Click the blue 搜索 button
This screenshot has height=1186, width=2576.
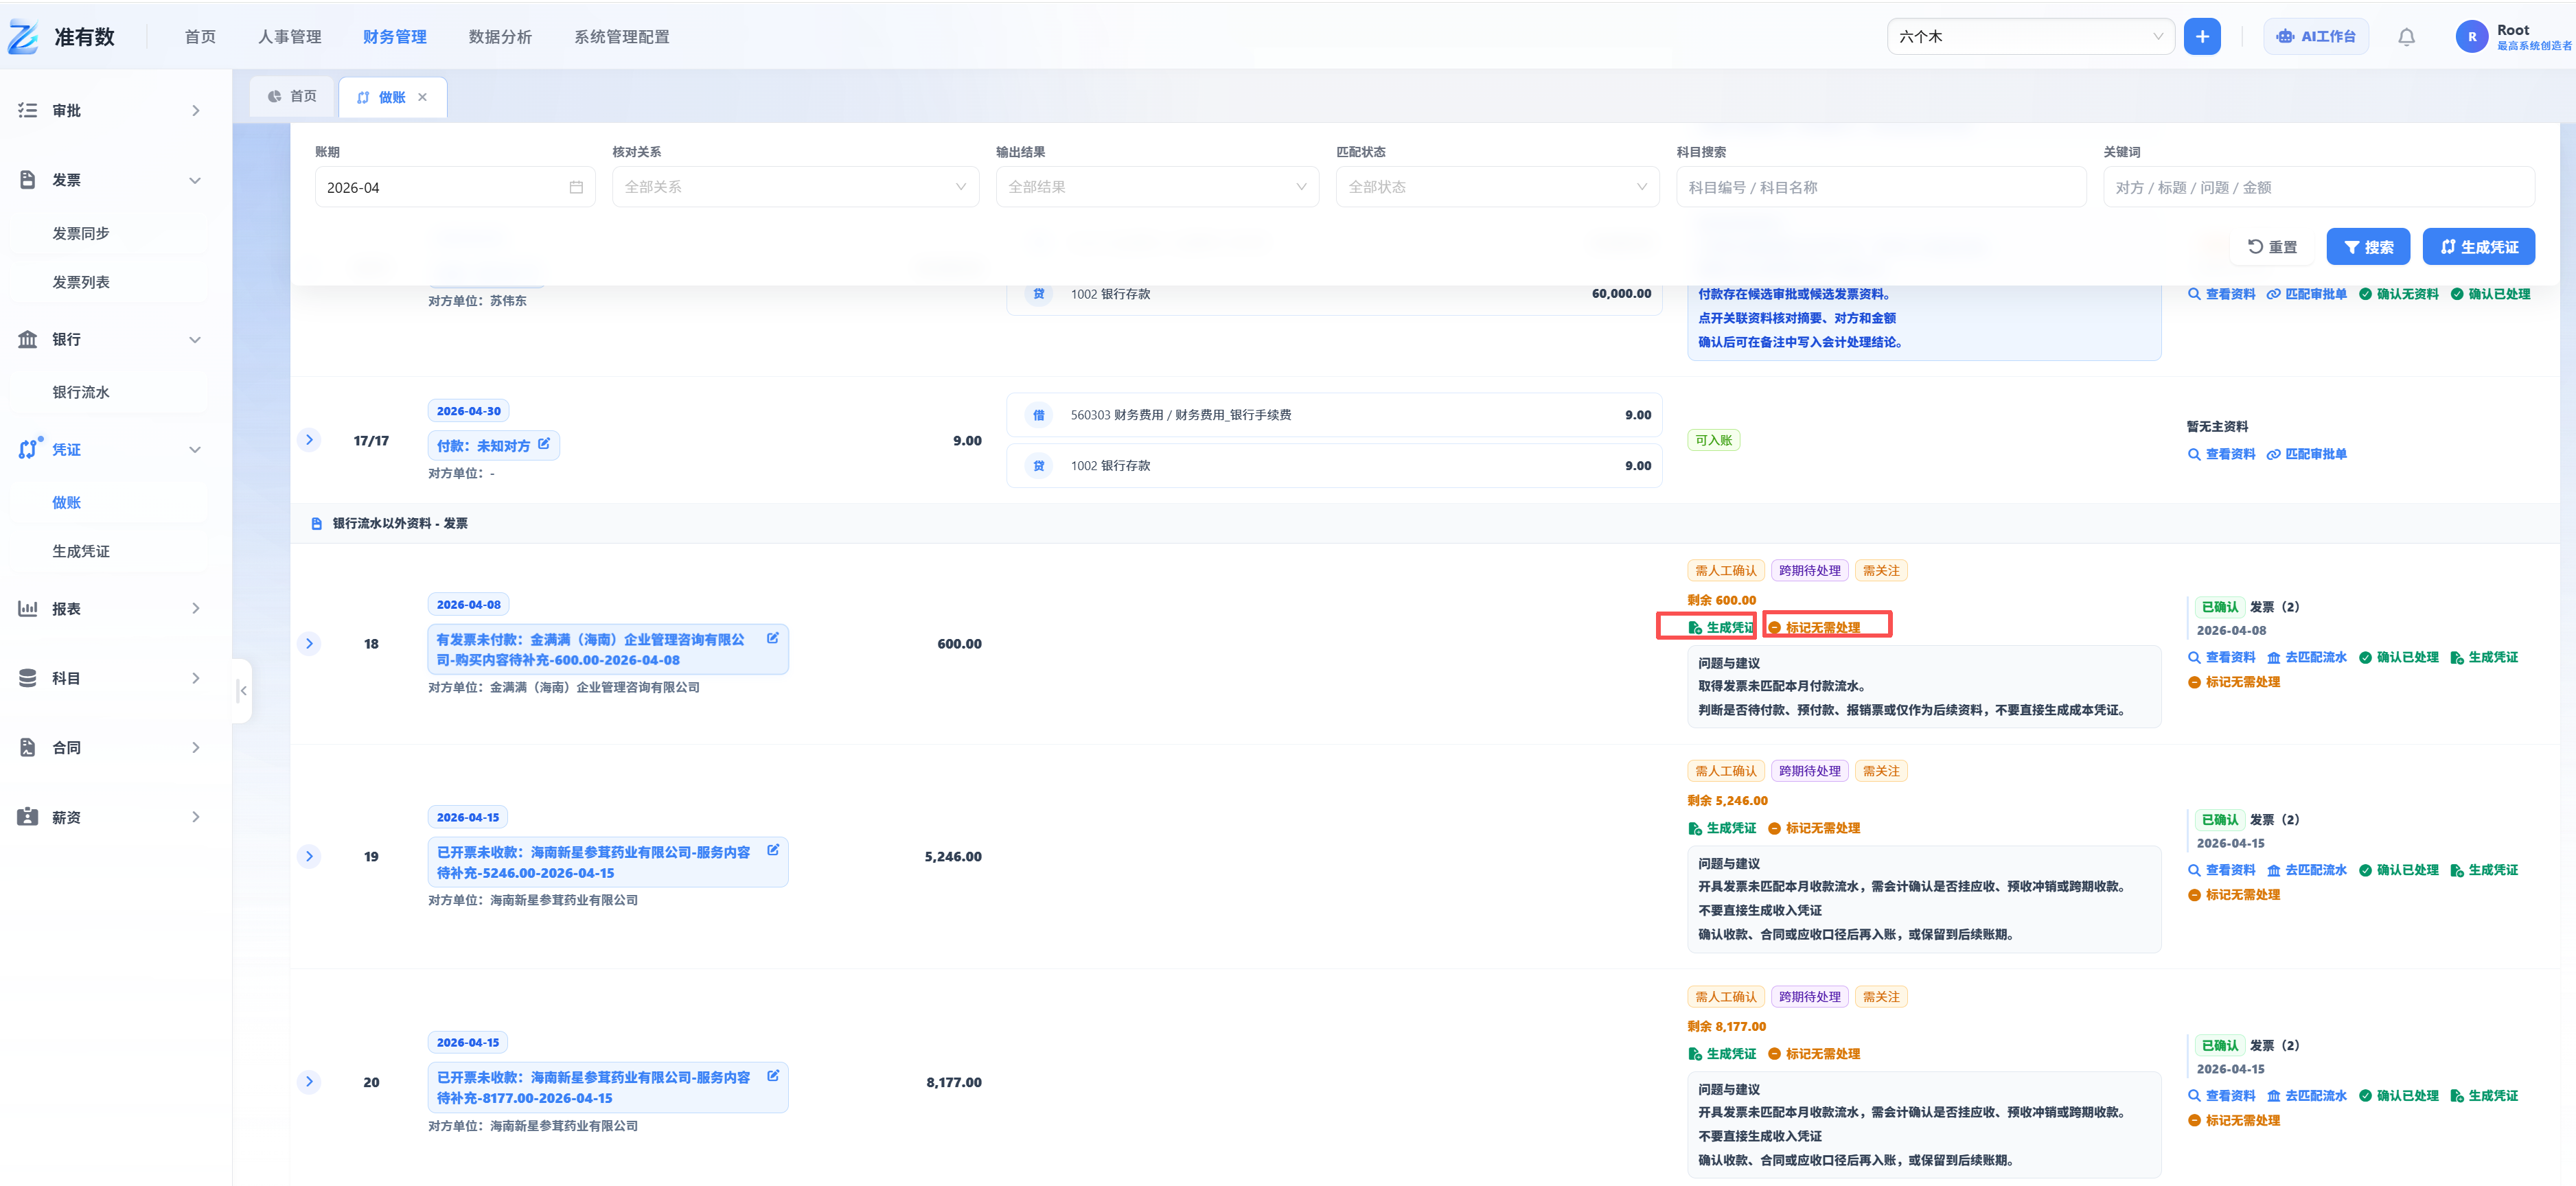(x=2368, y=247)
